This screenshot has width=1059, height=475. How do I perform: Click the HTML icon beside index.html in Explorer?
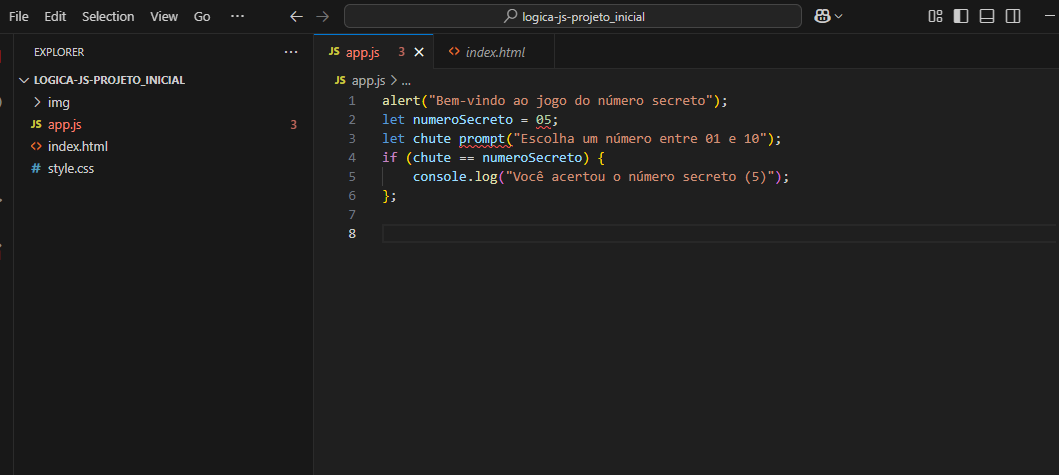[x=36, y=147]
